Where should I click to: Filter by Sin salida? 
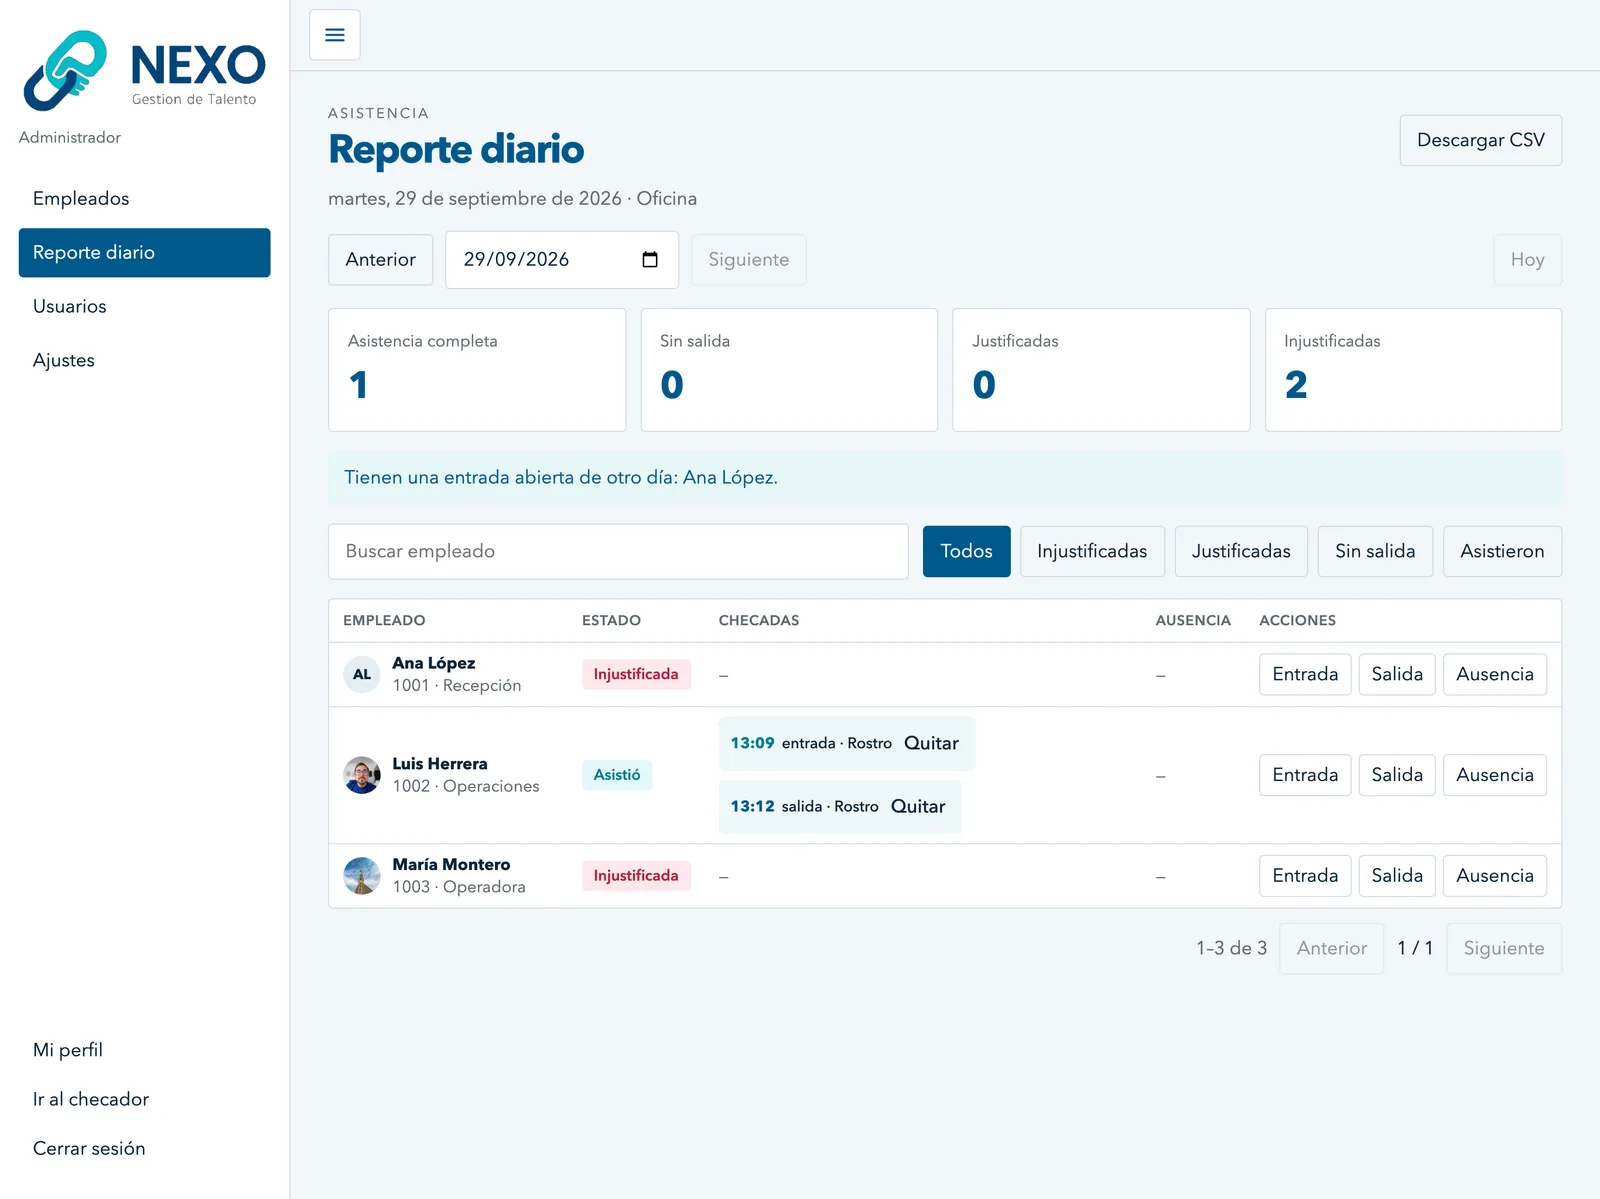[1375, 551]
